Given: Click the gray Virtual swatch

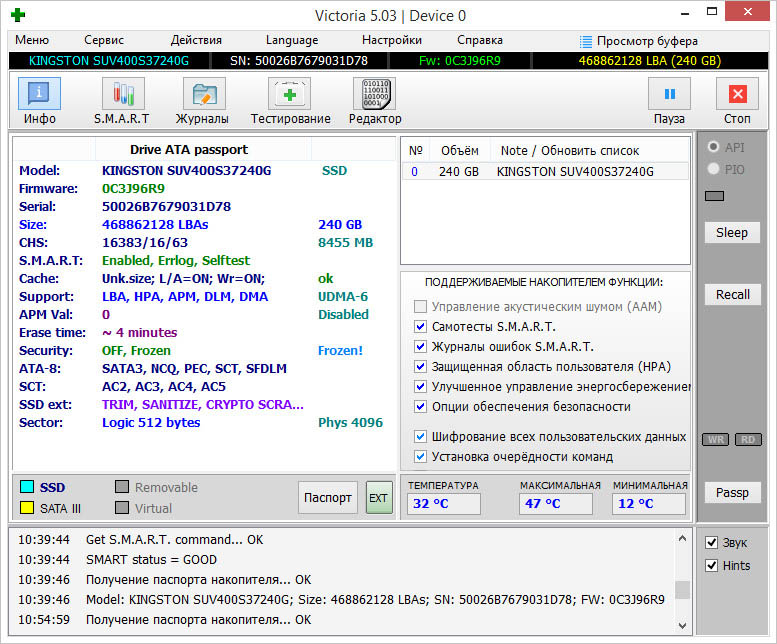Looking at the screenshot, I should (x=122, y=508).
